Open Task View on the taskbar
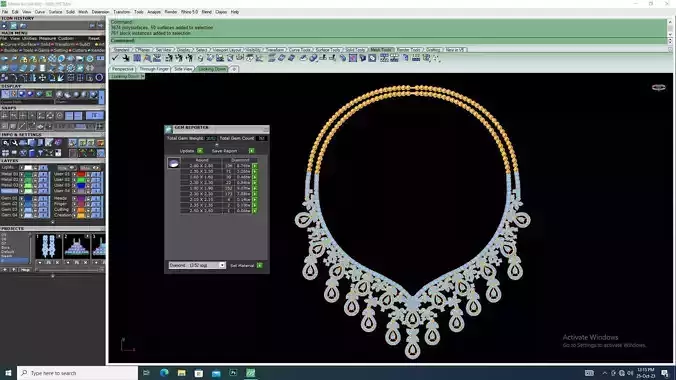 coord(146,373)
